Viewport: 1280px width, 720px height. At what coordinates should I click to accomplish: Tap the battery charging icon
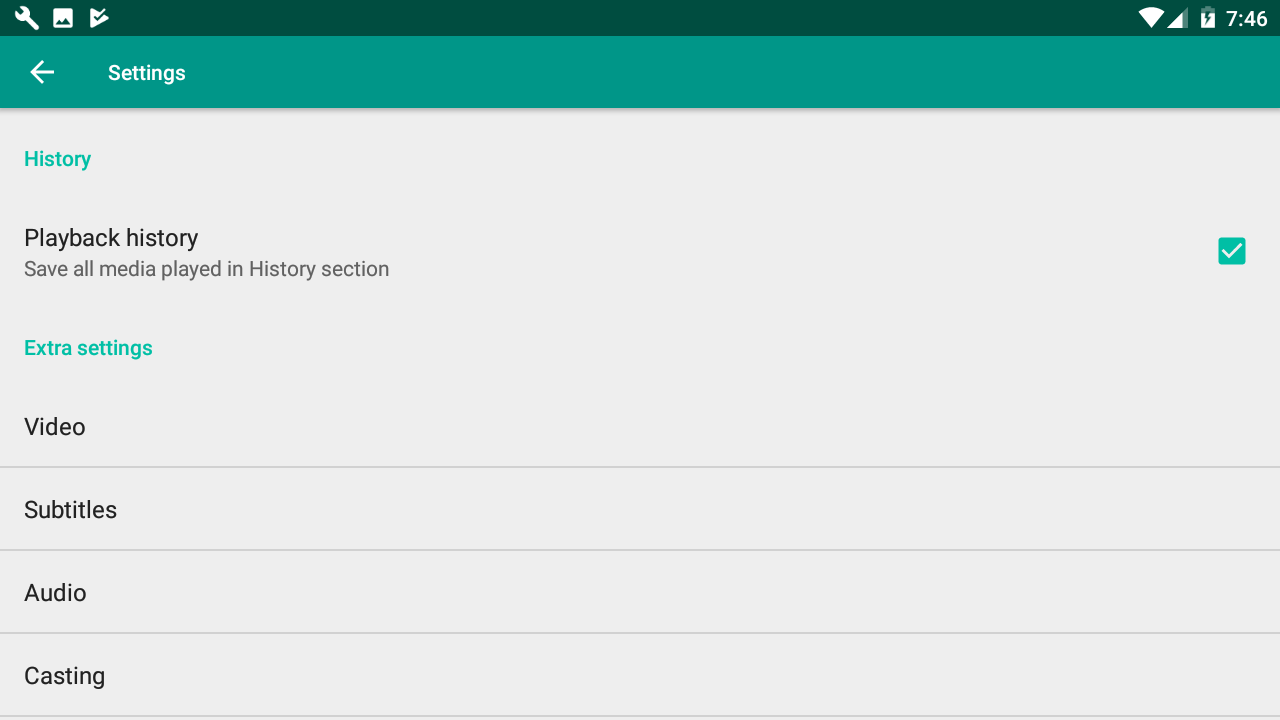[1207, 18]
